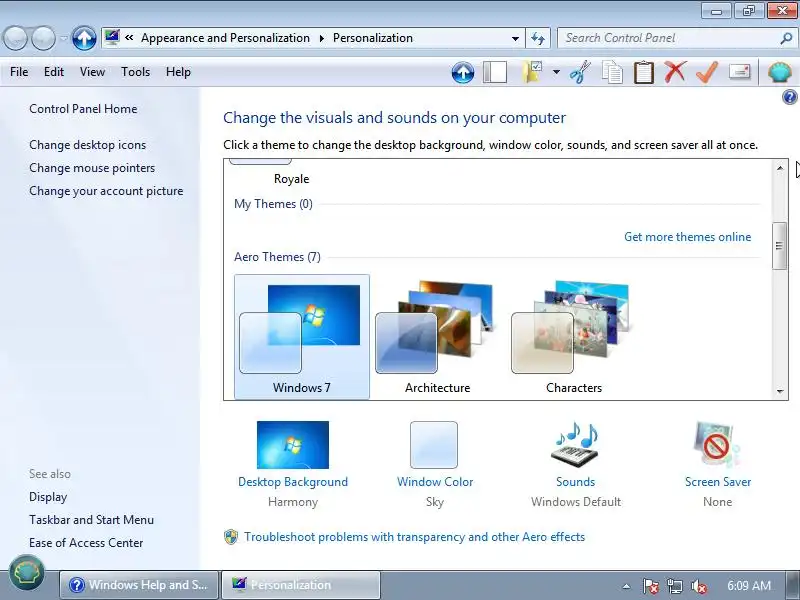The width and height of the screenshot is (800, 600).
Task: Open the Help menu
Action: 178,72
